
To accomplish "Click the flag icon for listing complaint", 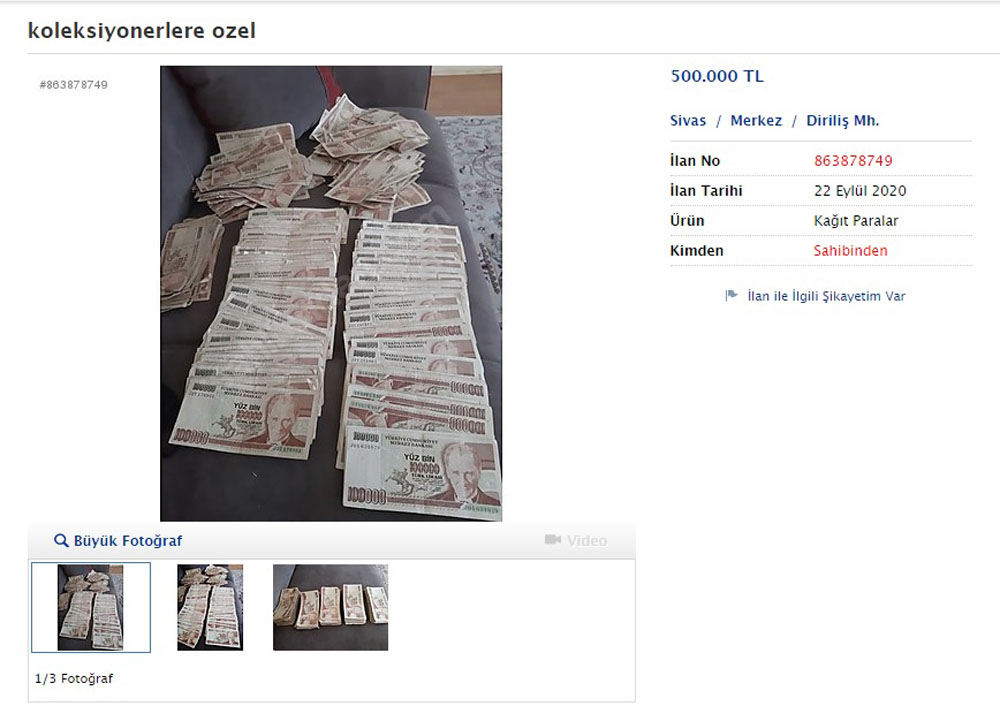I will pos(732,295).
